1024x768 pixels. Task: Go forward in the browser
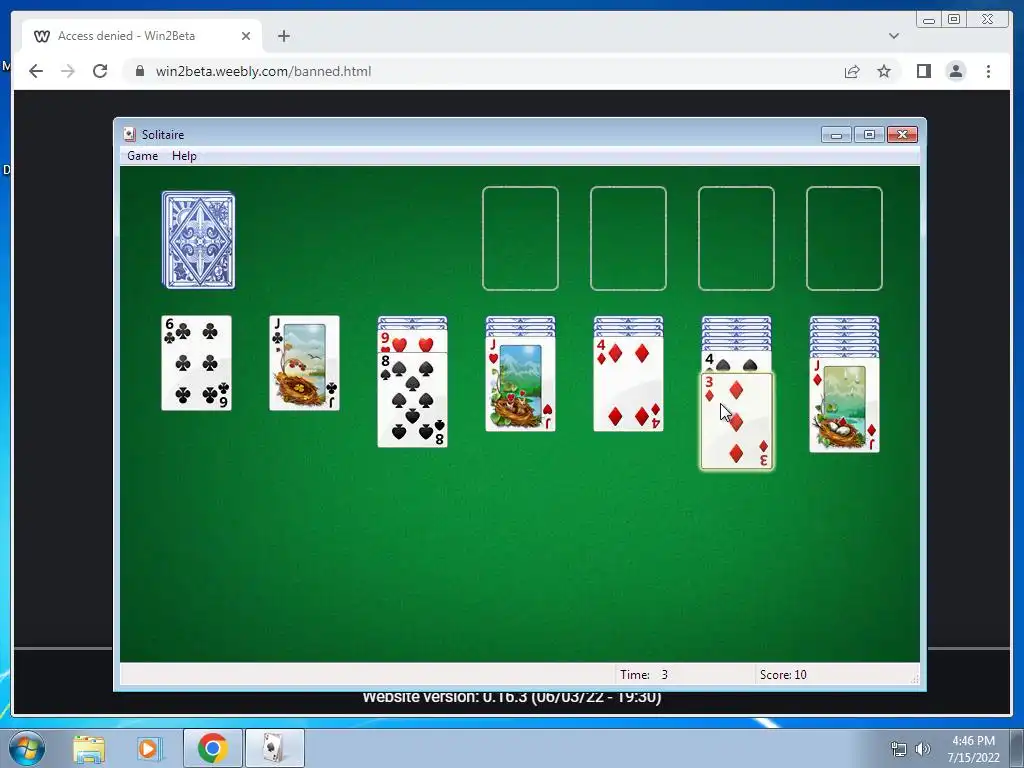(68, 71)
